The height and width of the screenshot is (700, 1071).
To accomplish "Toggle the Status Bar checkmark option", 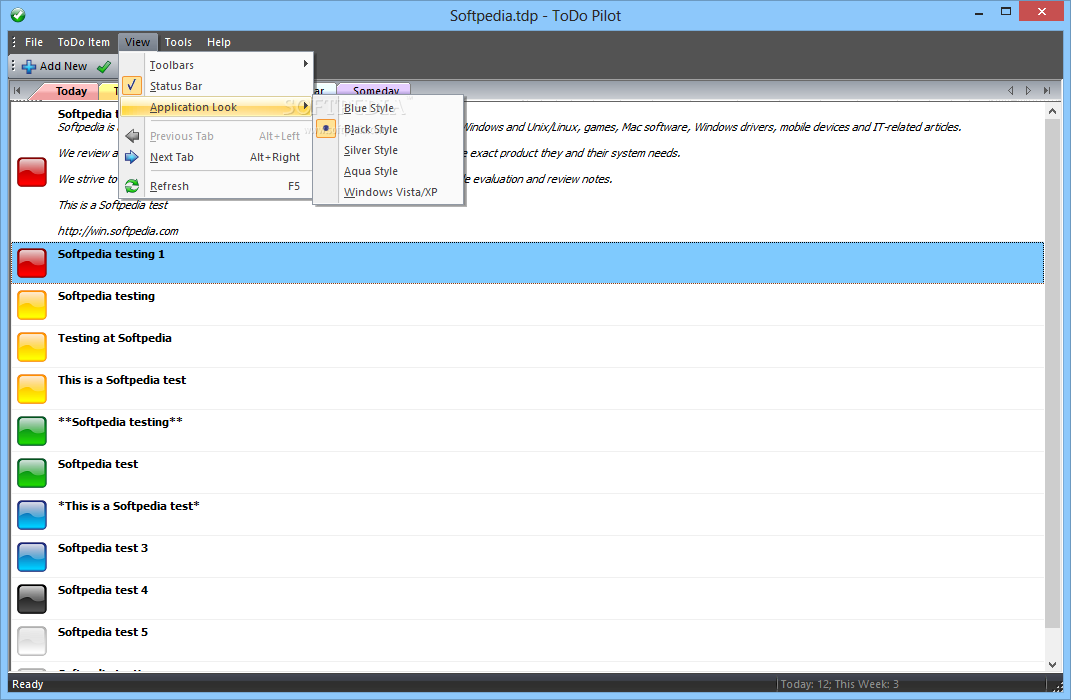I will [x=216, y=86].
